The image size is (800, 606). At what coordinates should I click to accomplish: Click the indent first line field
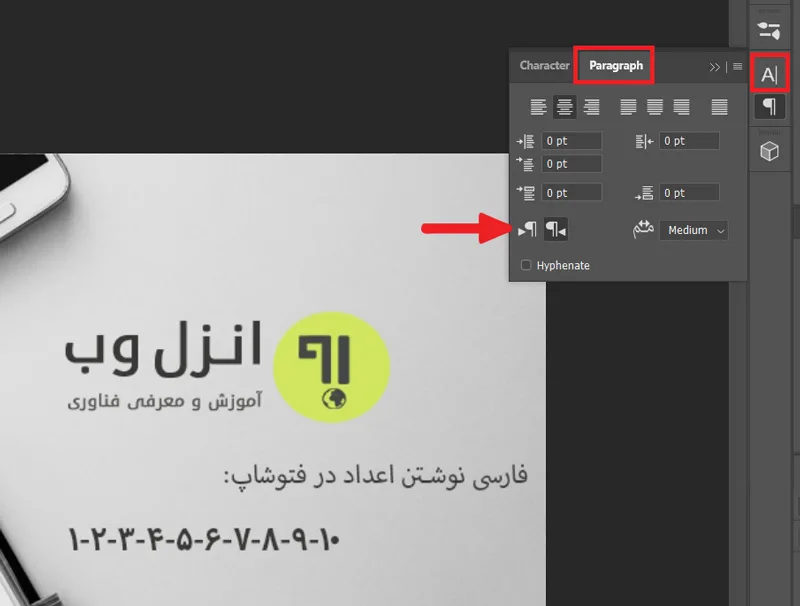tap(571, 164)
